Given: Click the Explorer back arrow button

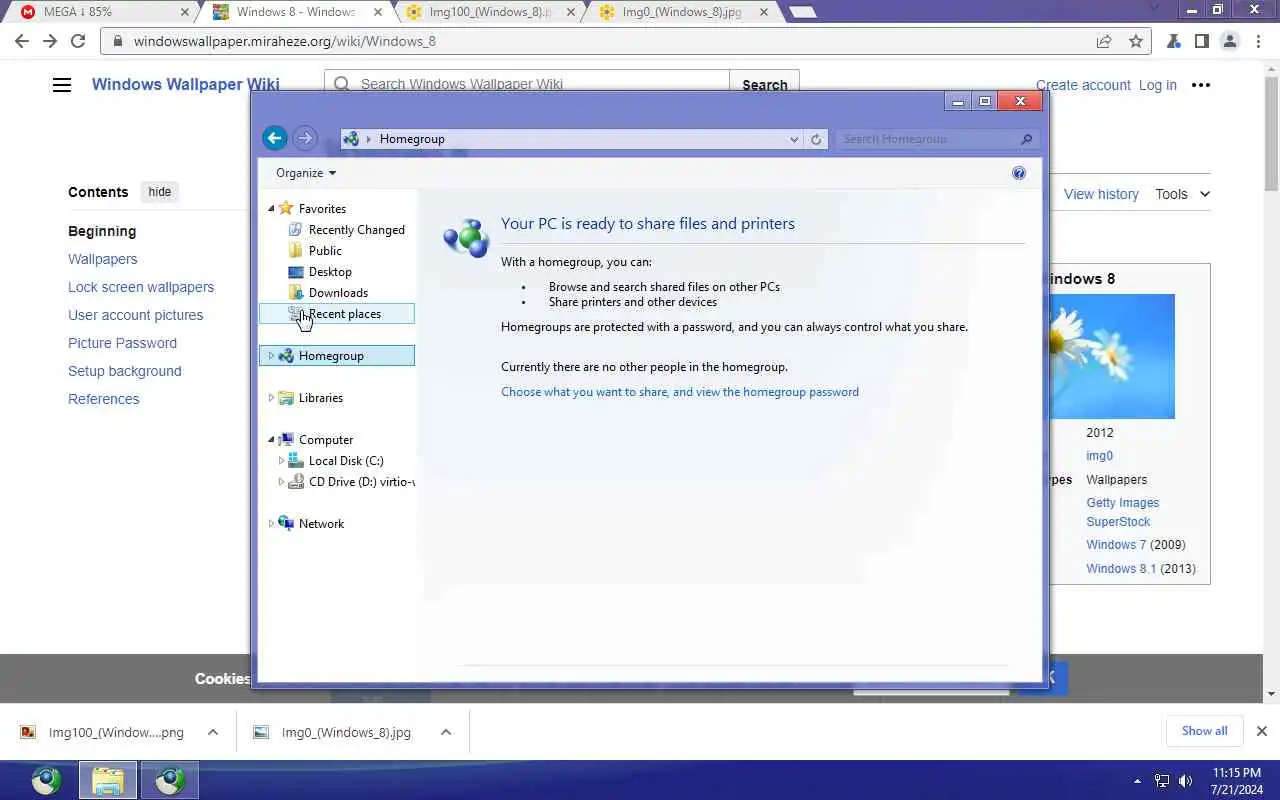Looking at the screenshot, I should (x=275, y=139).
